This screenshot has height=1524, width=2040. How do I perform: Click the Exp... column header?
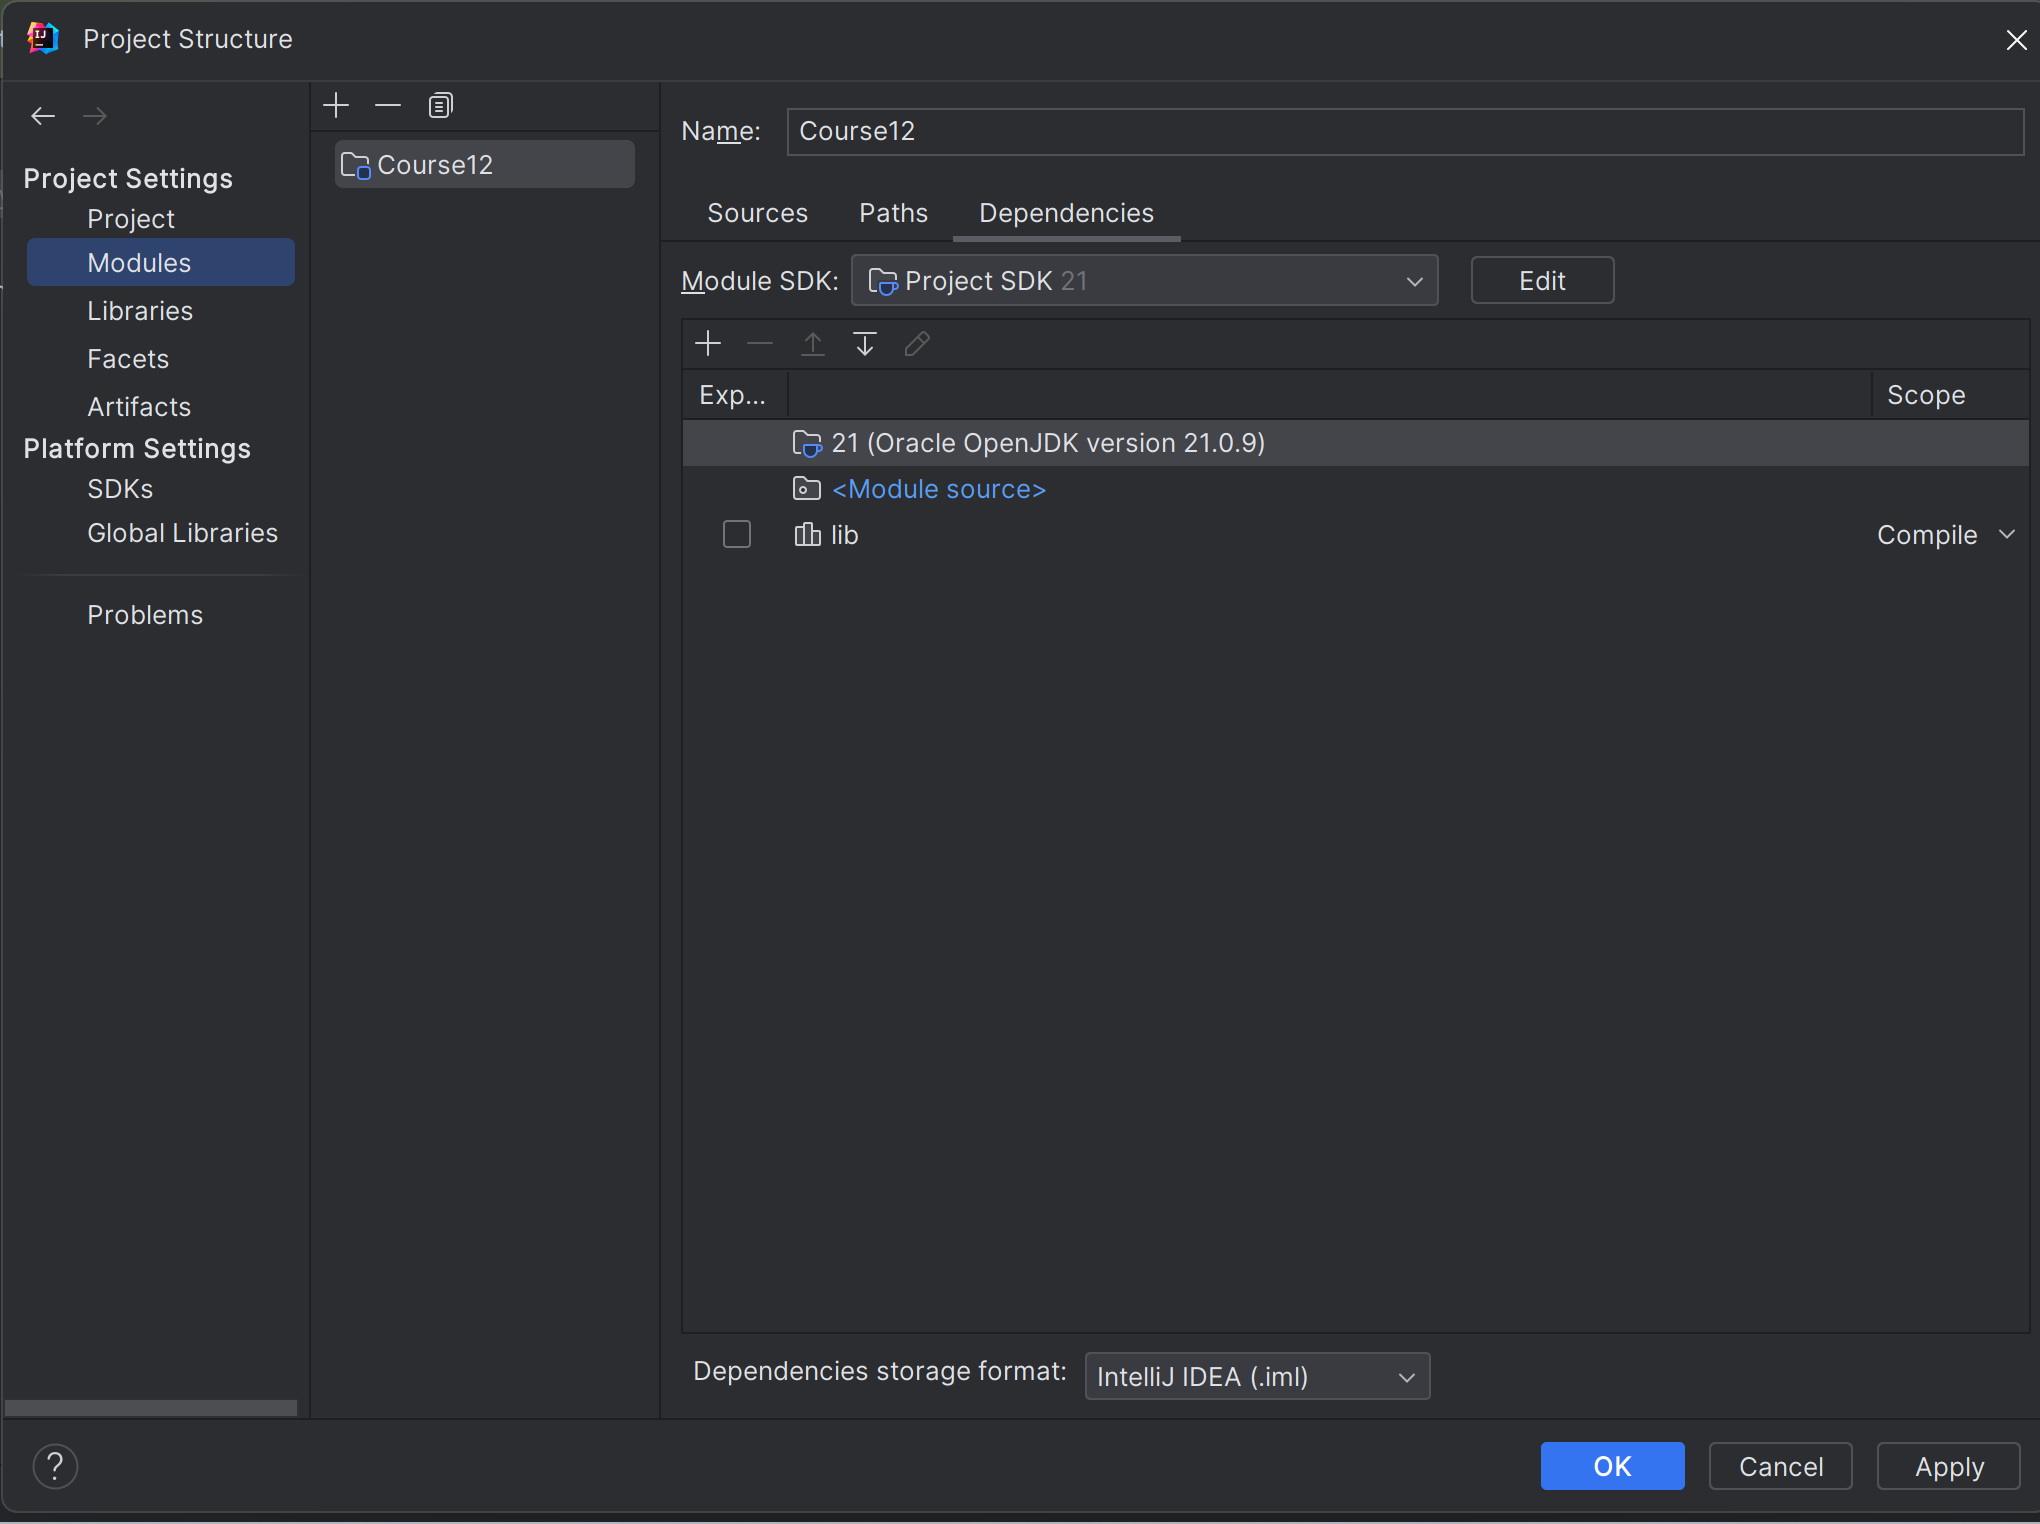(734, 395)
